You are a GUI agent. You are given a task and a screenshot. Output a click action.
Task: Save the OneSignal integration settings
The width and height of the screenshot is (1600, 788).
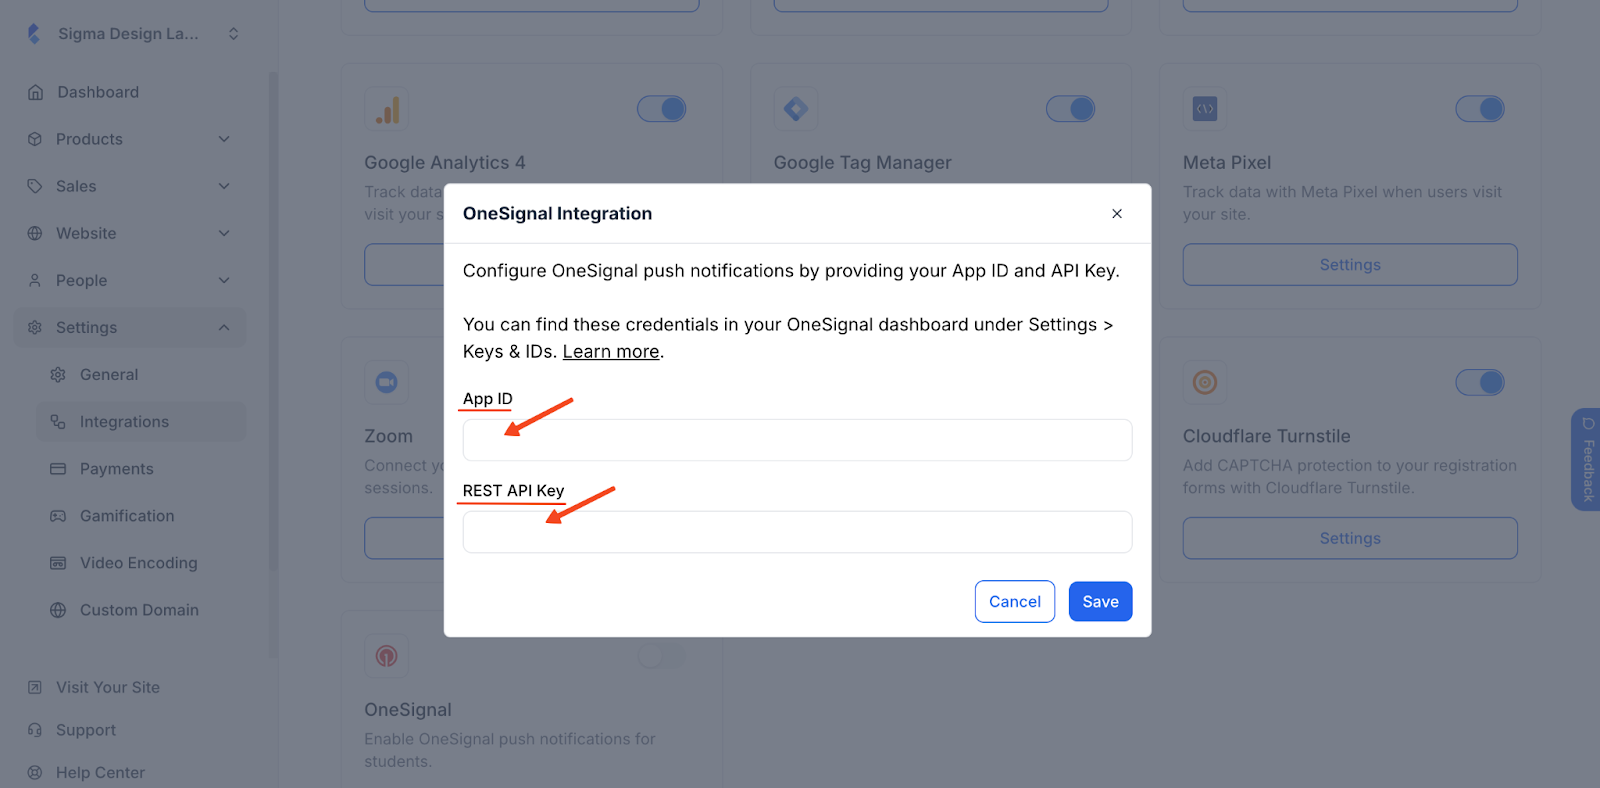pyautogui.click(x=1099, y=601)
